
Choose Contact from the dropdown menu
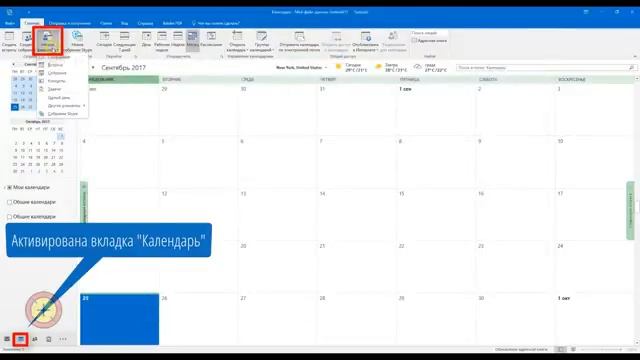click(62, 81)
